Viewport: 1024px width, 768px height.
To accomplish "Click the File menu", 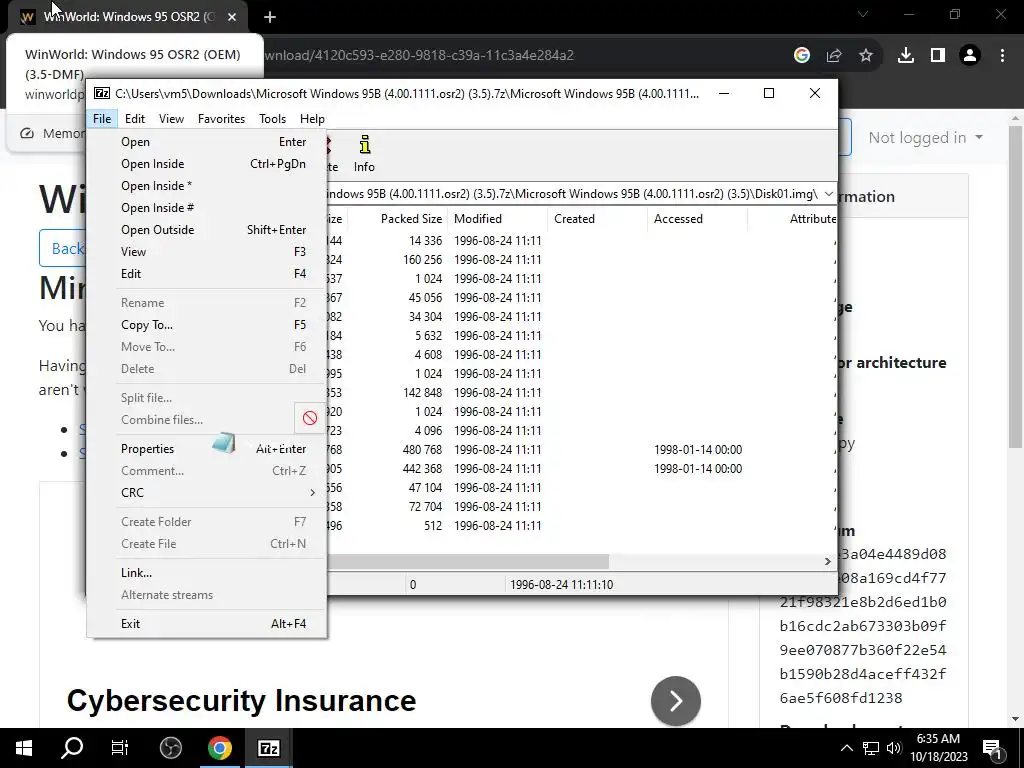I will 102,119.
